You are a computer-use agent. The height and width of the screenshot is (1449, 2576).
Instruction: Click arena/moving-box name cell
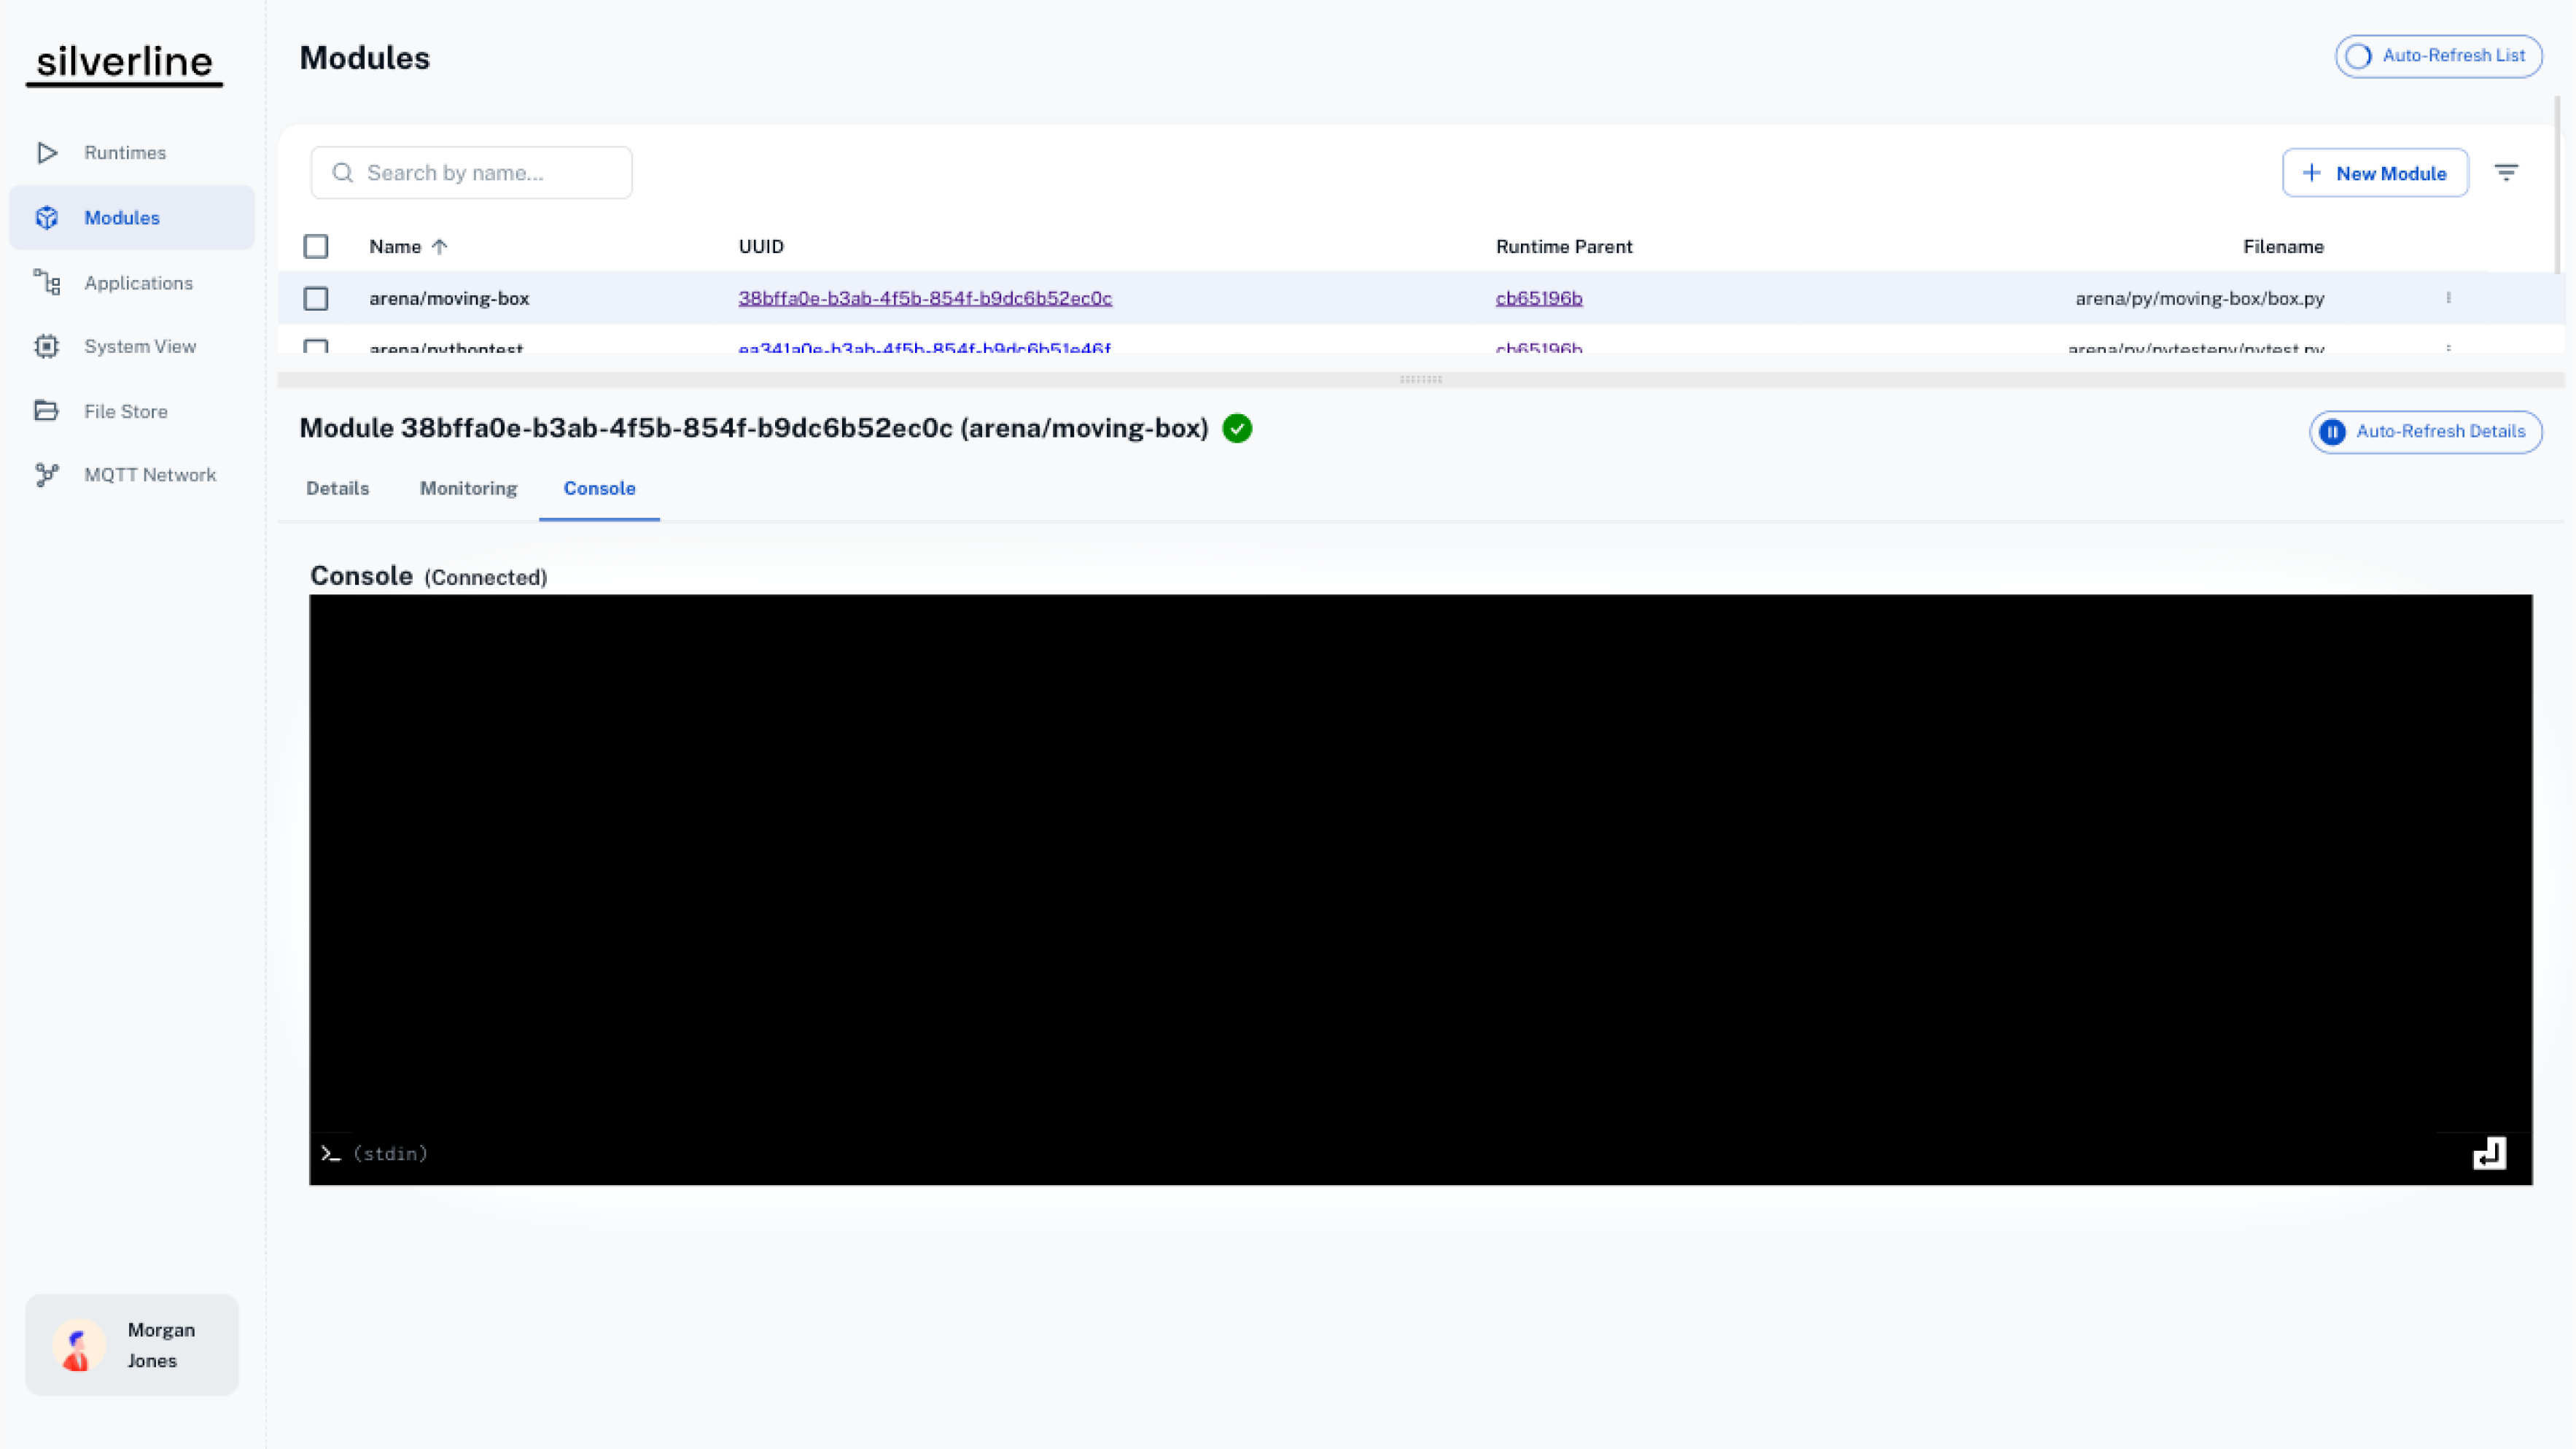pos(449,298)
